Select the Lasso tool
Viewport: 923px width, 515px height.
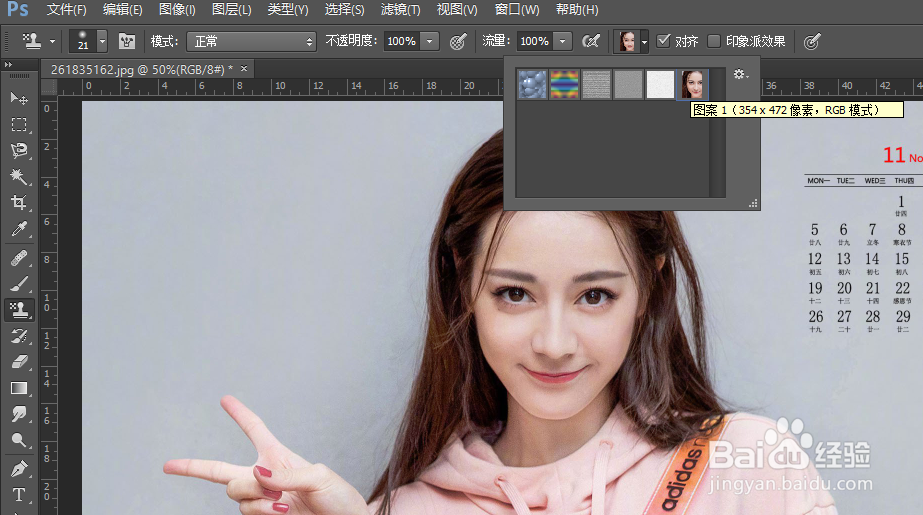19,150
